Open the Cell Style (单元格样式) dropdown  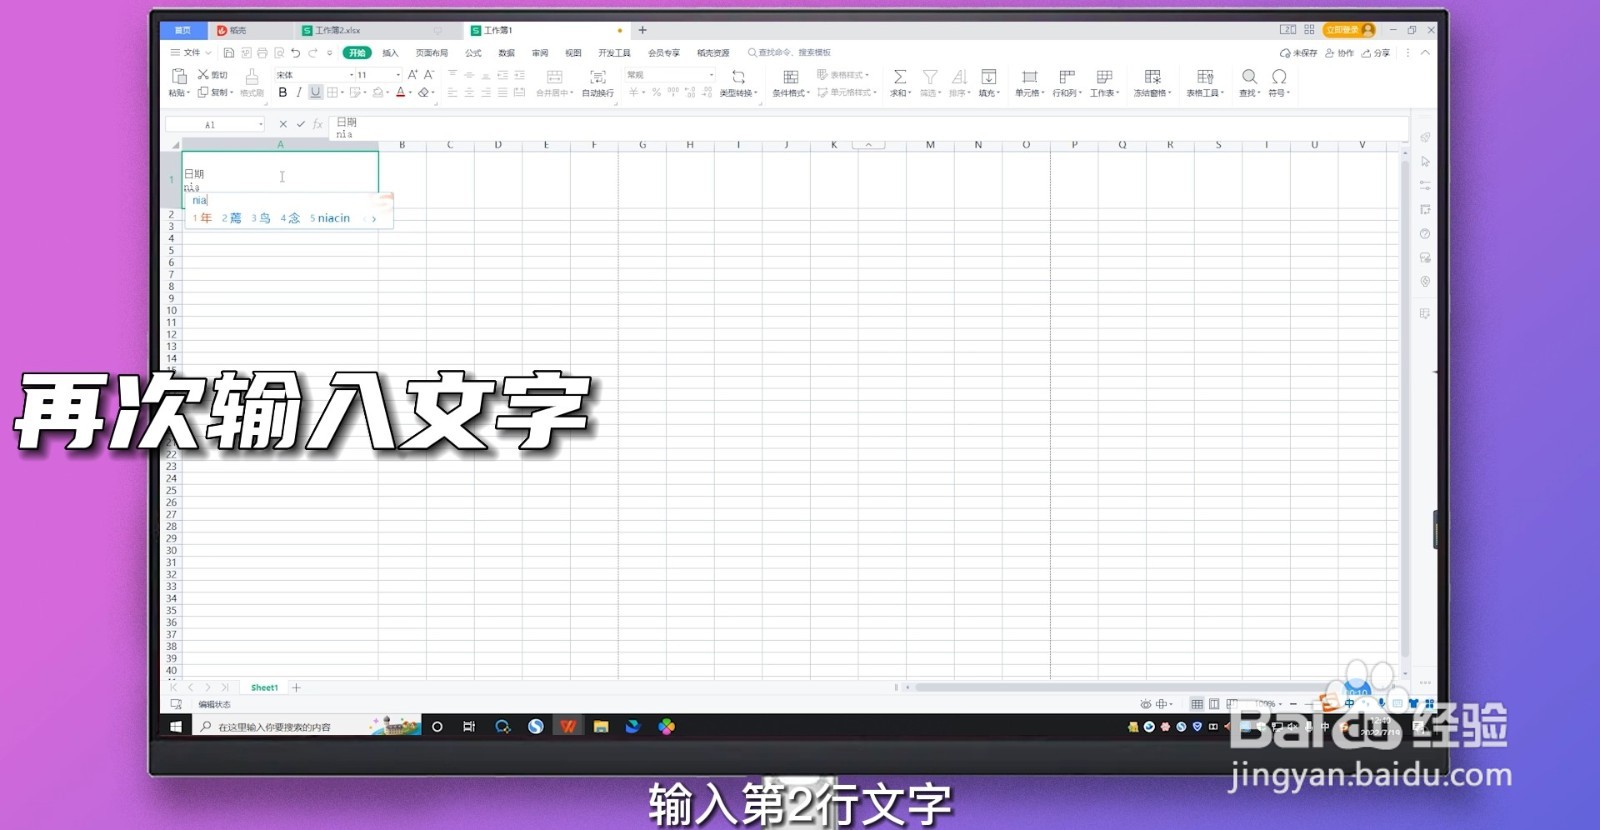847,92
